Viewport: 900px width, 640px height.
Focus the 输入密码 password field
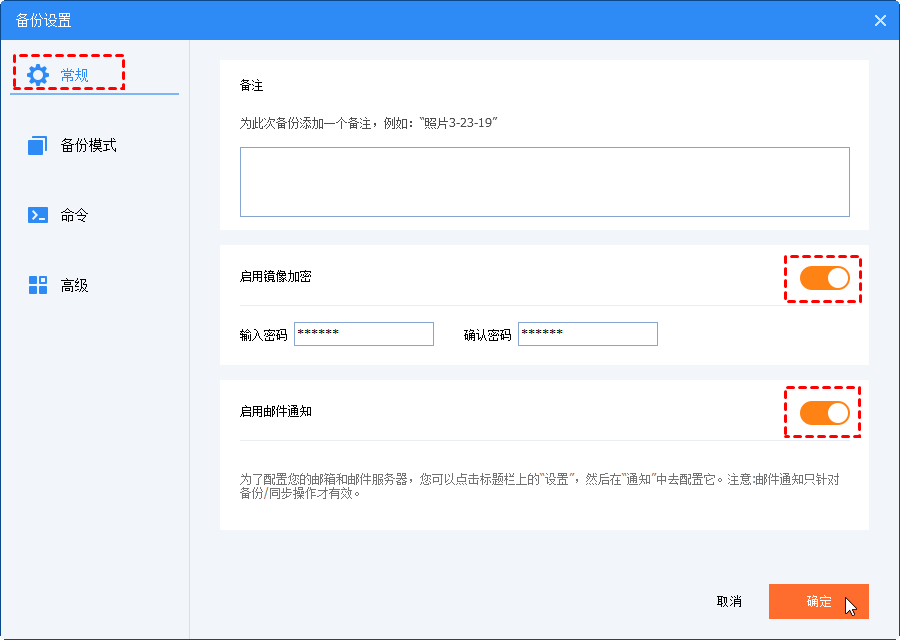(363, 334)
